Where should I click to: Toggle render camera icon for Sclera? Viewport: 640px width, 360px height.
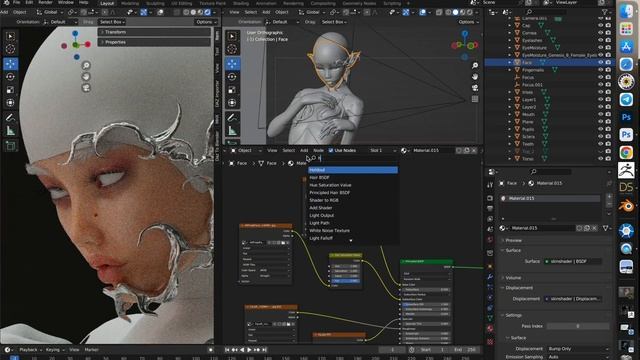(608, 136)
